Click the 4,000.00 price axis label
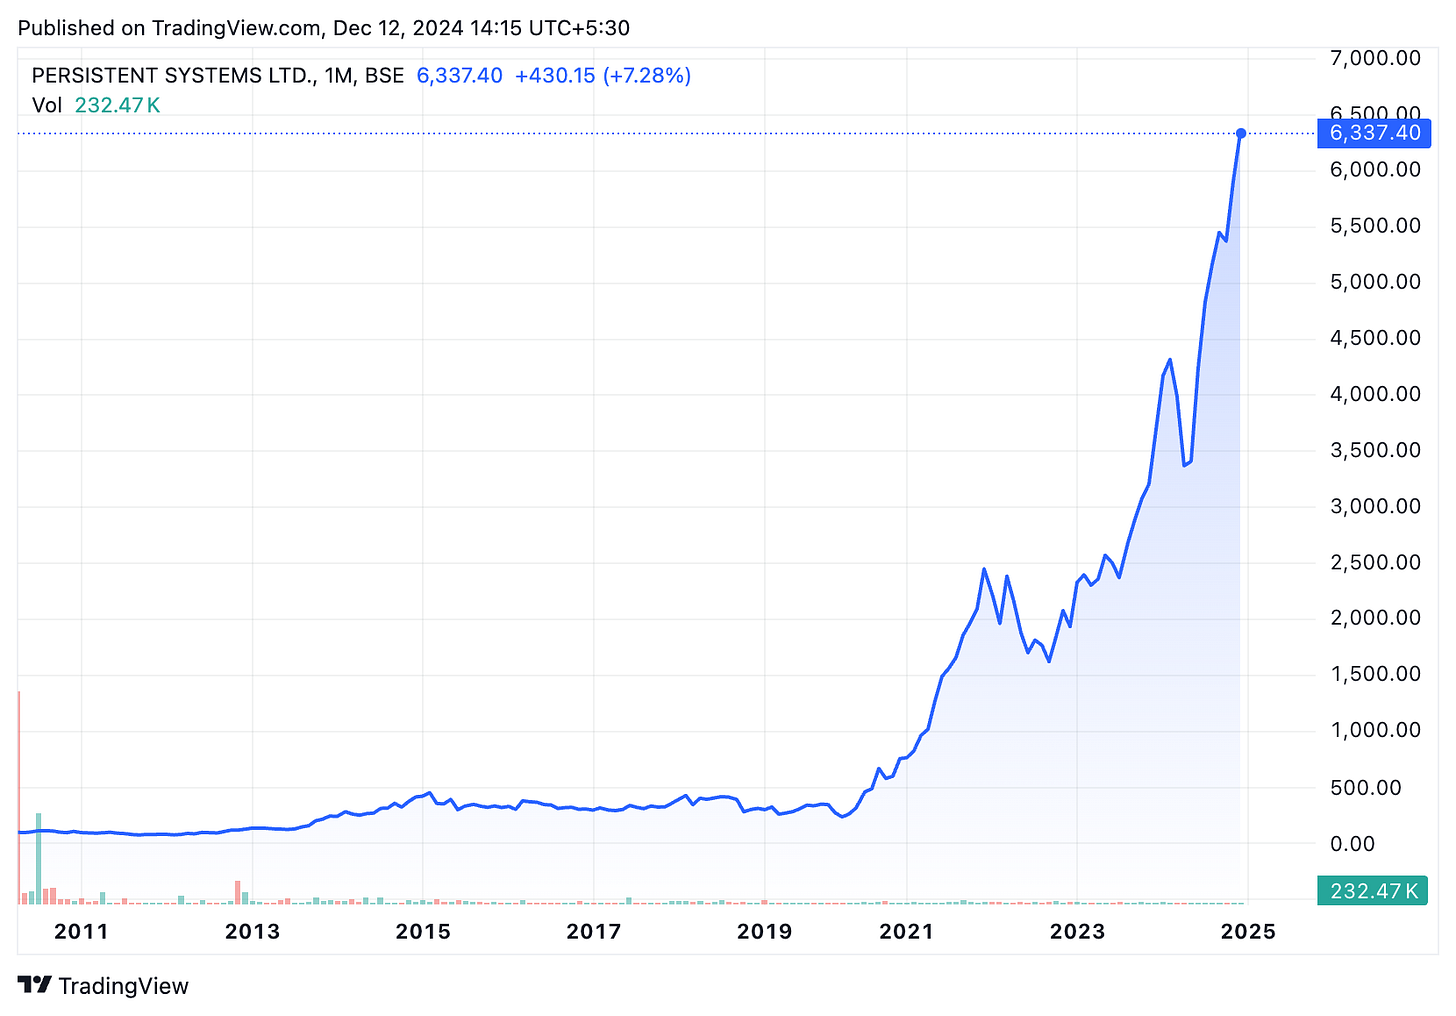This screenshot has width=1456, height=1016. click(1375, 394)
